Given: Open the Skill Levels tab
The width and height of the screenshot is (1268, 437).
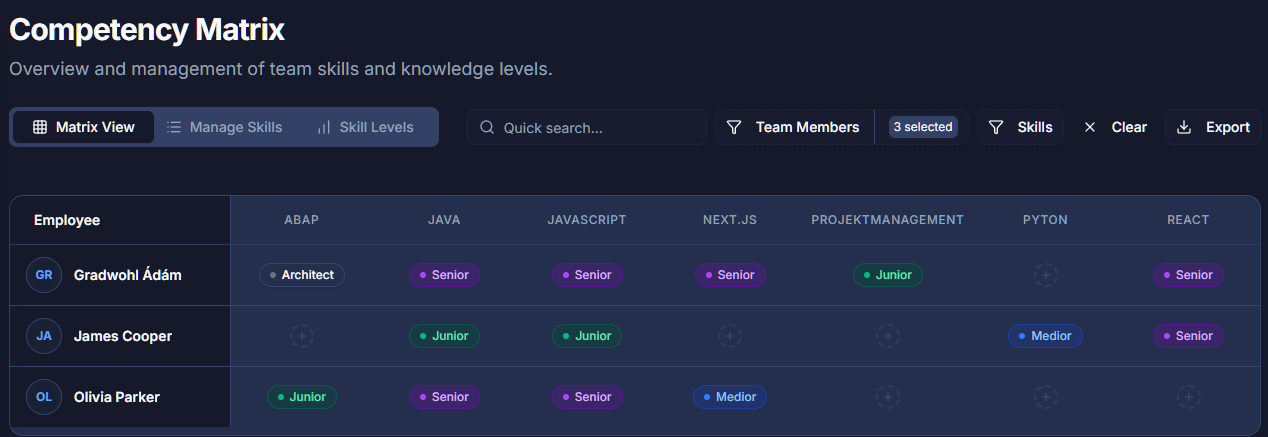Looking at the screenshot, I should click(364, 127).
